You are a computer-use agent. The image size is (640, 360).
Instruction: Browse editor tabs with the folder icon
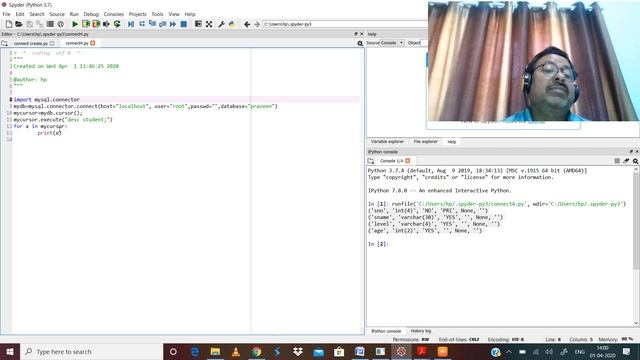pos(4,43)
